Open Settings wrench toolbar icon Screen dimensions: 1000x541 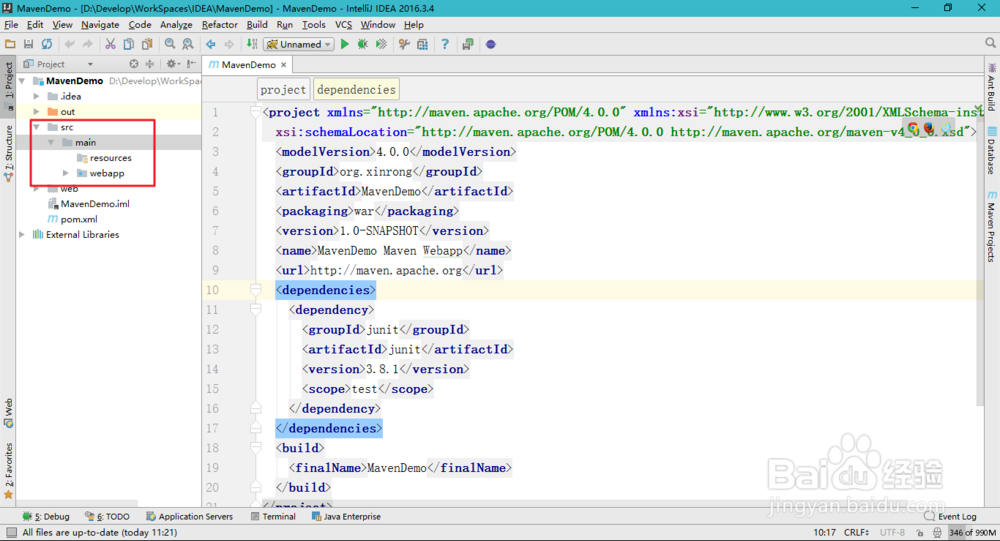tap(404, 44)
